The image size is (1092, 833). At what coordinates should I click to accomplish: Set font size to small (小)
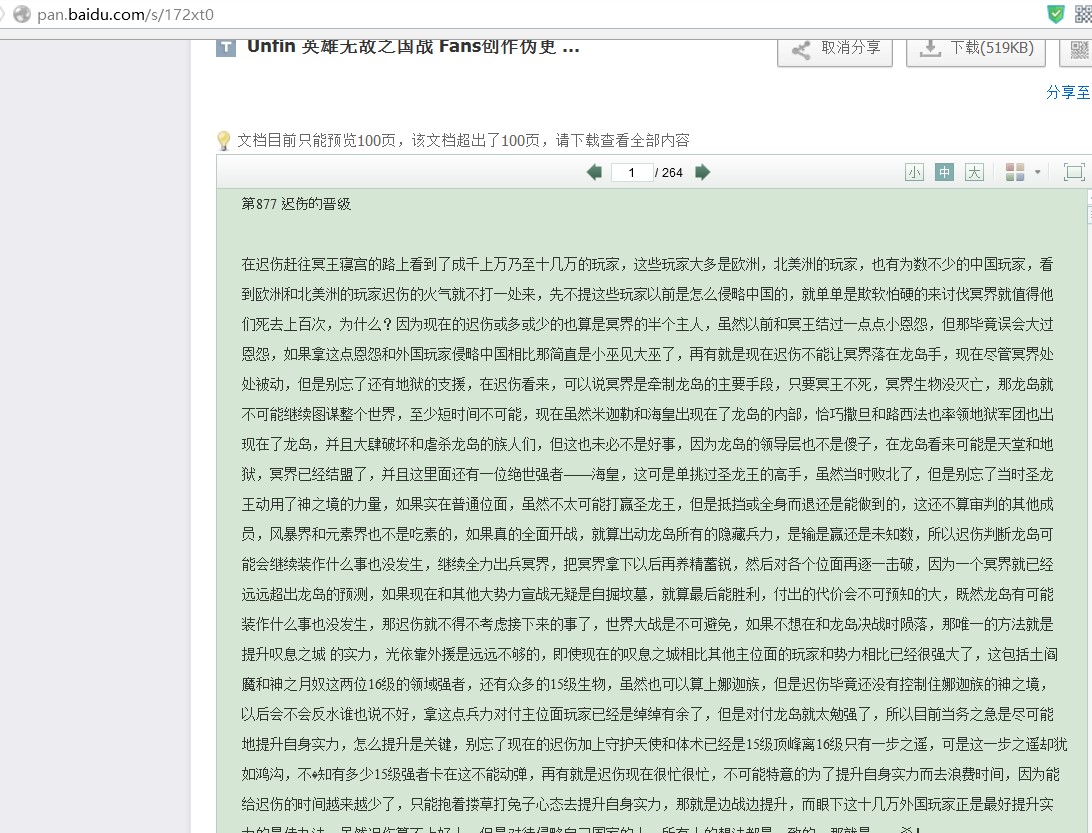pyautogui.click(x=914, y=172)
